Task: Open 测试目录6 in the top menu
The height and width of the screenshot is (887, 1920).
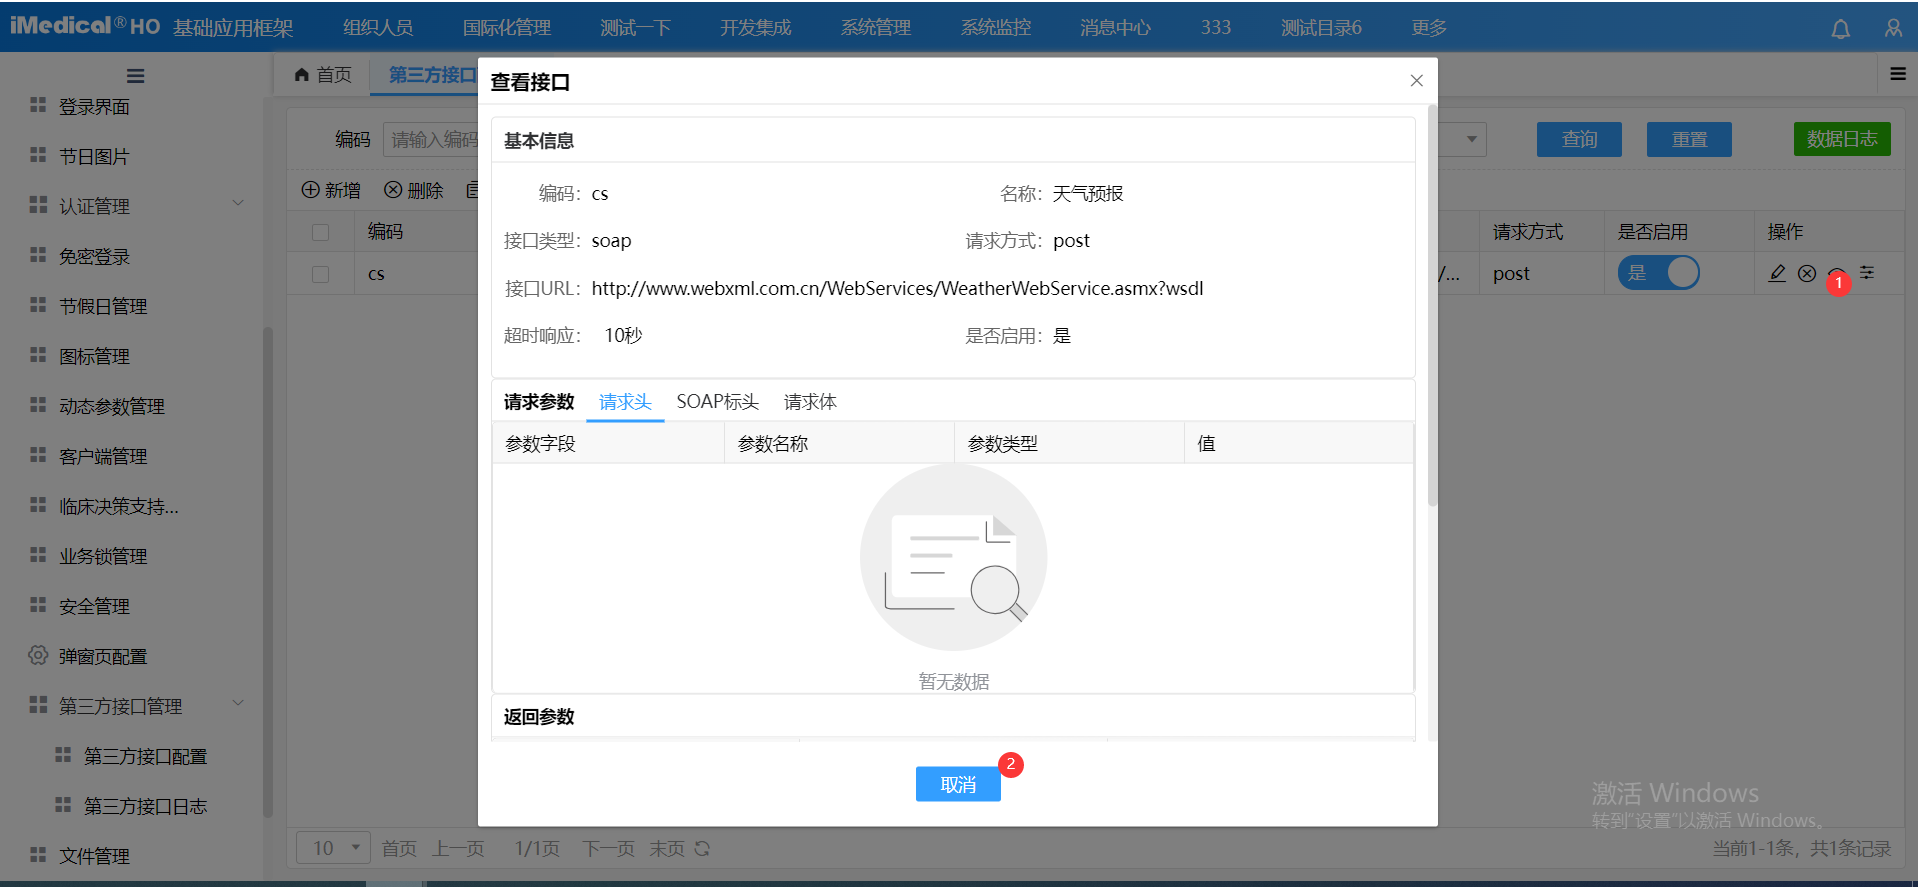Action: coord(1321,28)
